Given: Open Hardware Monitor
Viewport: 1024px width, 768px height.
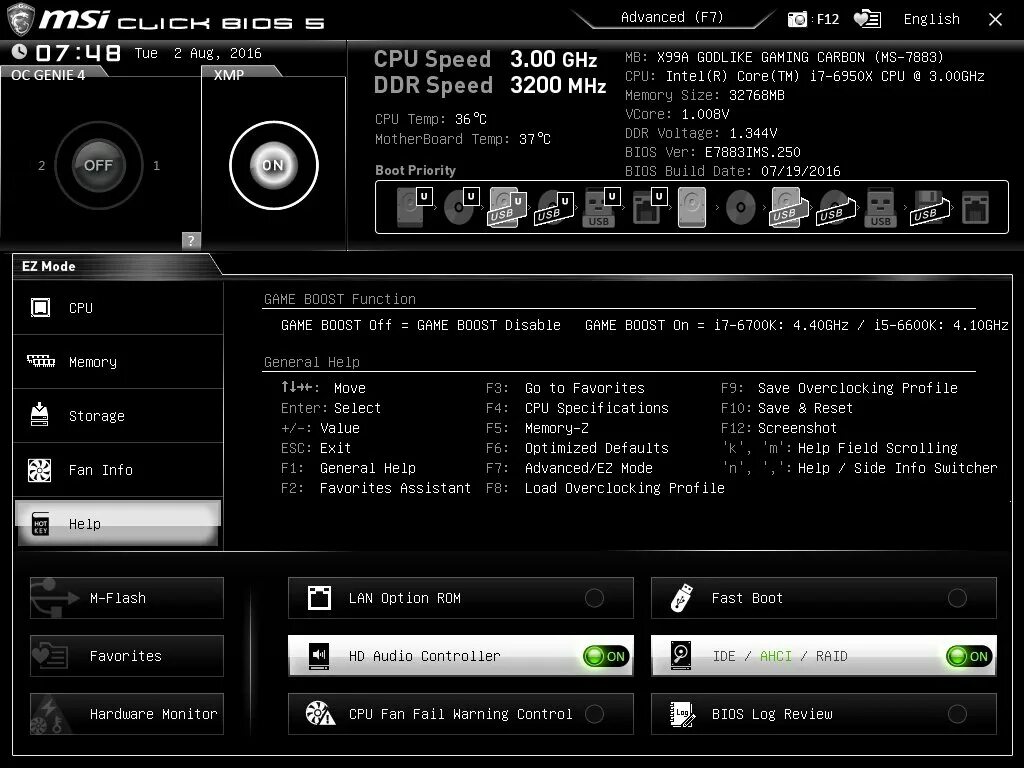Looking at the screenshot, I should (x=127, y=714).
